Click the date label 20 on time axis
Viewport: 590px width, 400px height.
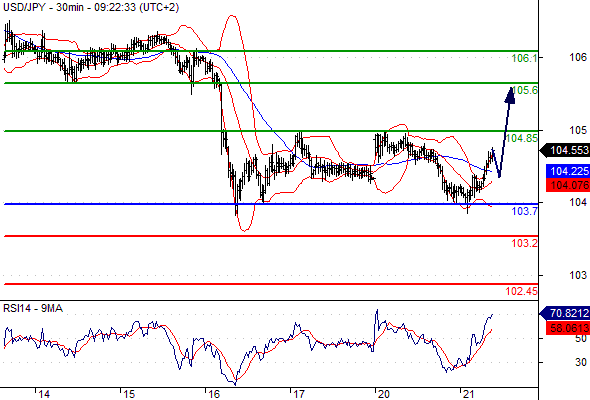click(384, 394)
